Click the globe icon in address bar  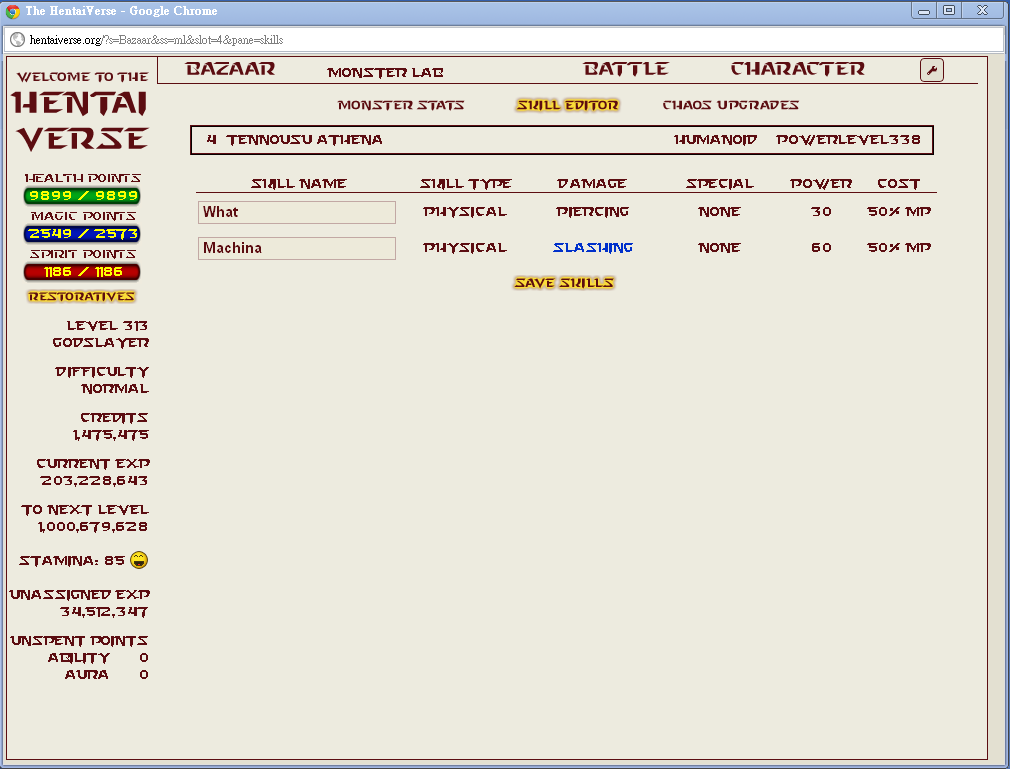coord(17,40)
